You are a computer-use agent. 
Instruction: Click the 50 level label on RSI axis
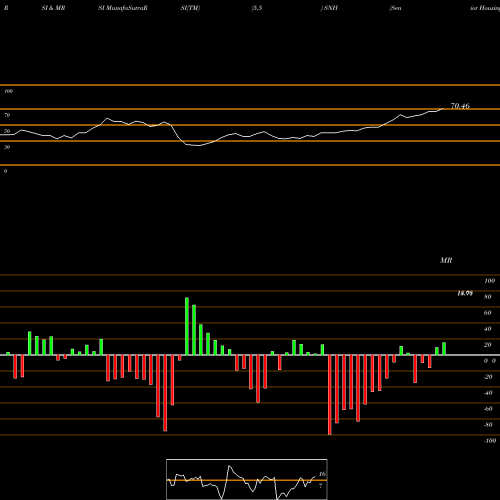point(7,131)
